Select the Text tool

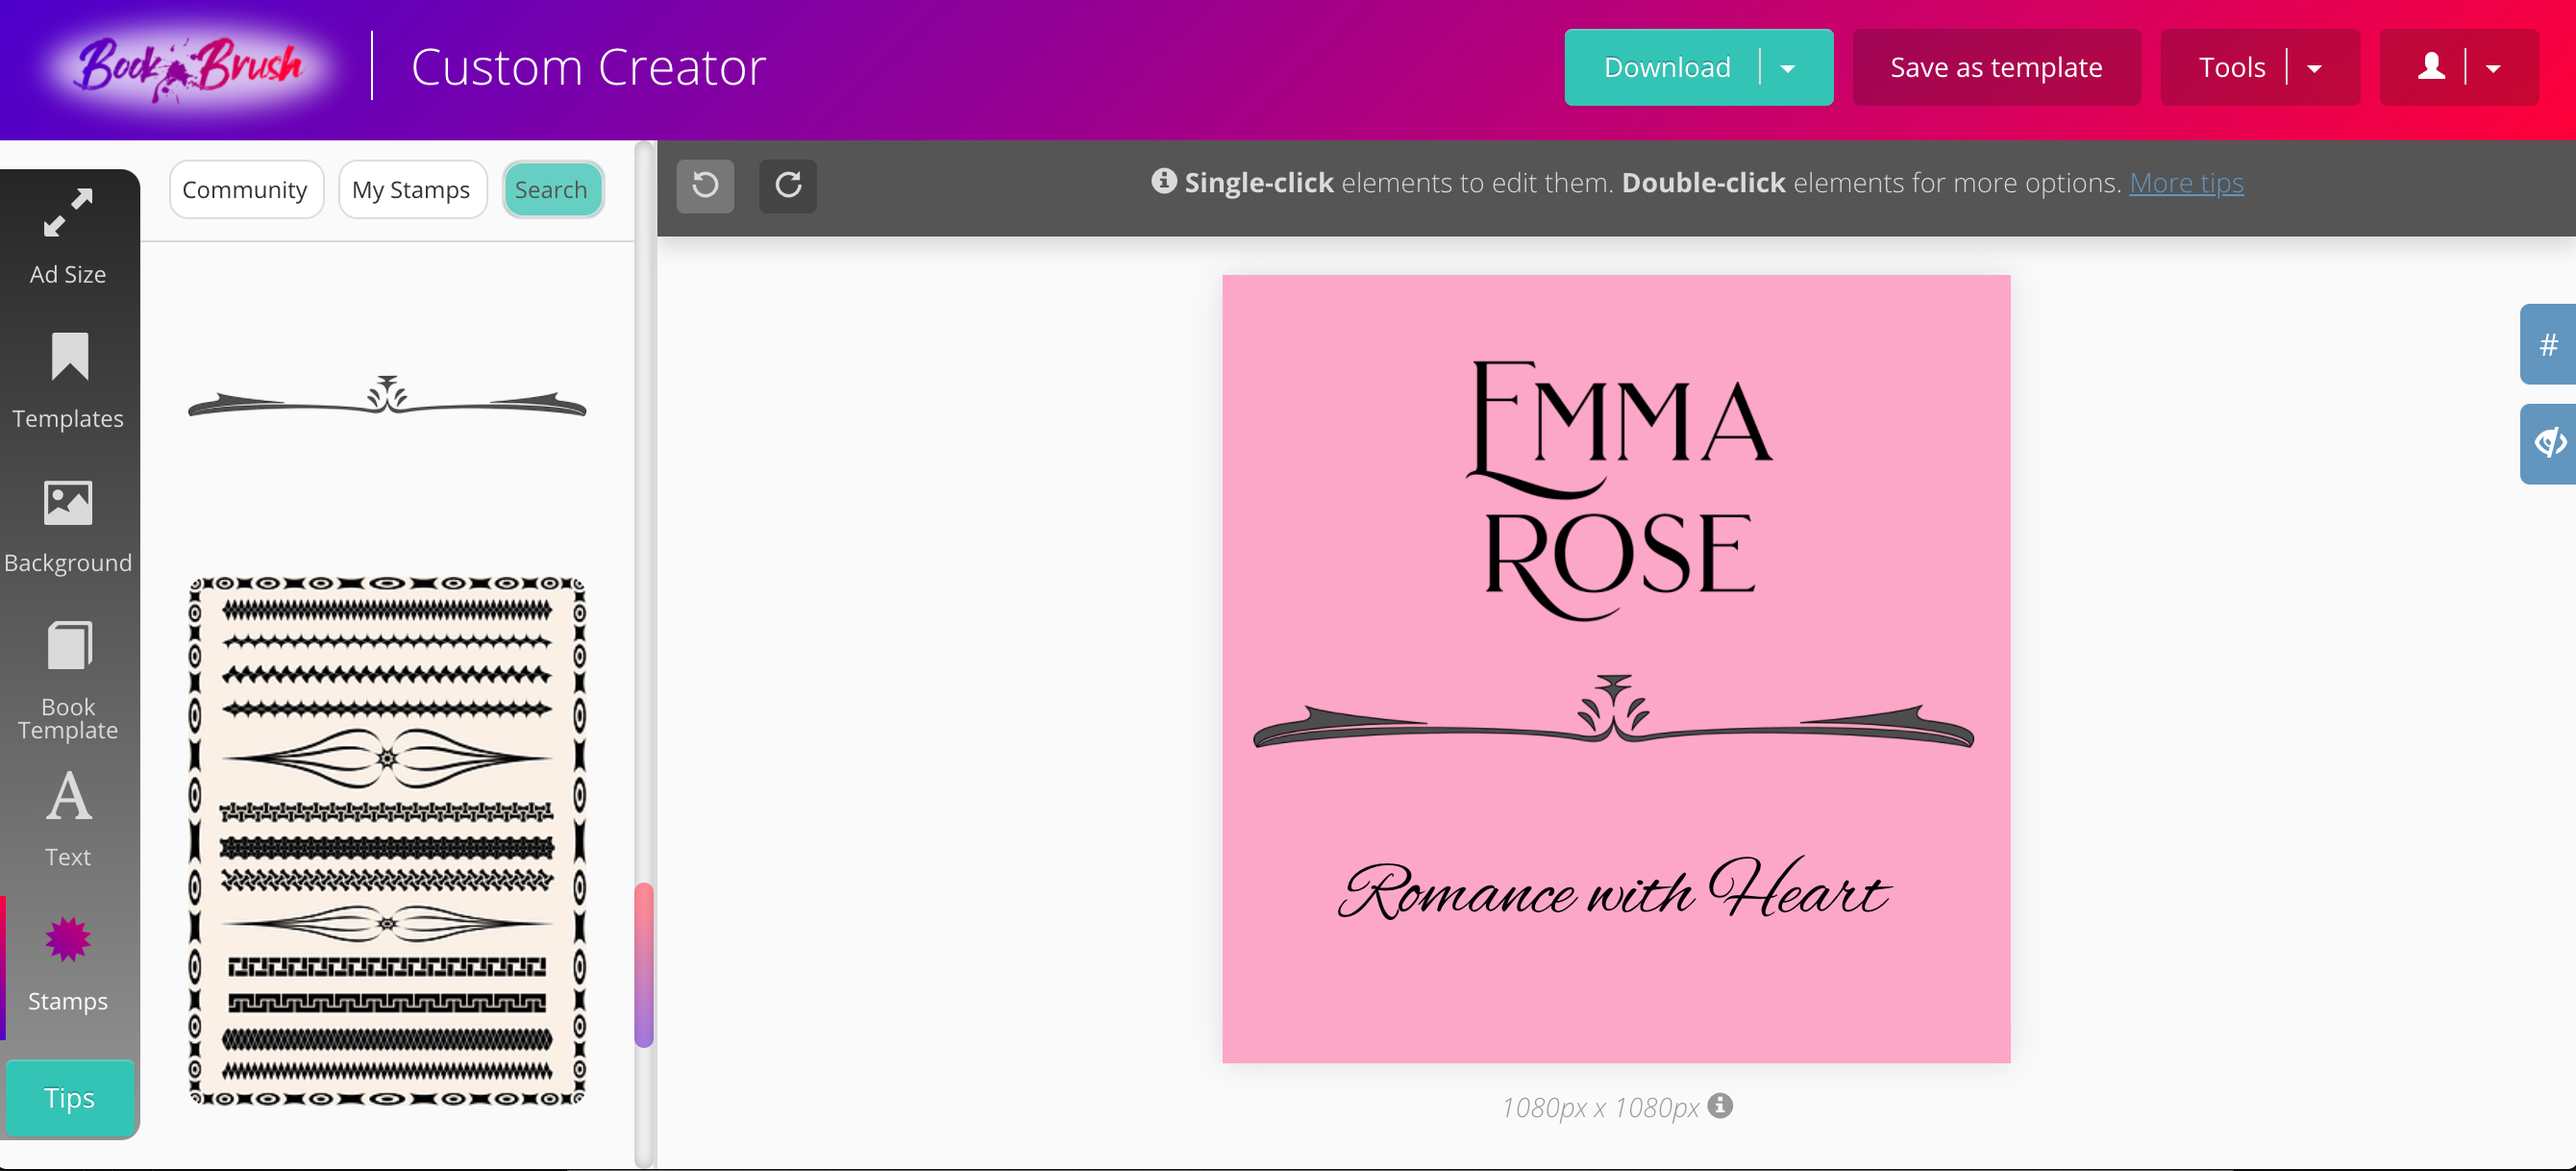[68, 817]
